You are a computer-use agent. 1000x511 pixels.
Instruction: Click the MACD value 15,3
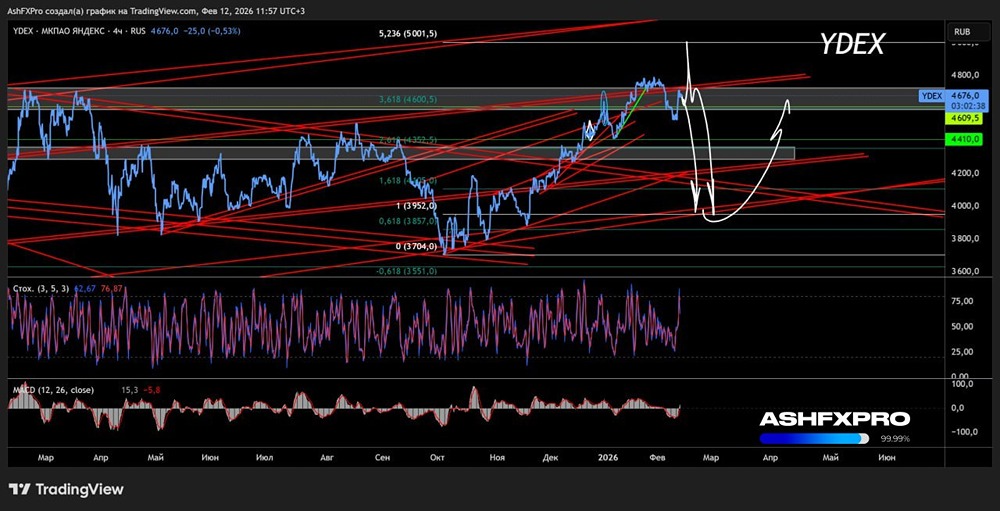pos(128,390)
